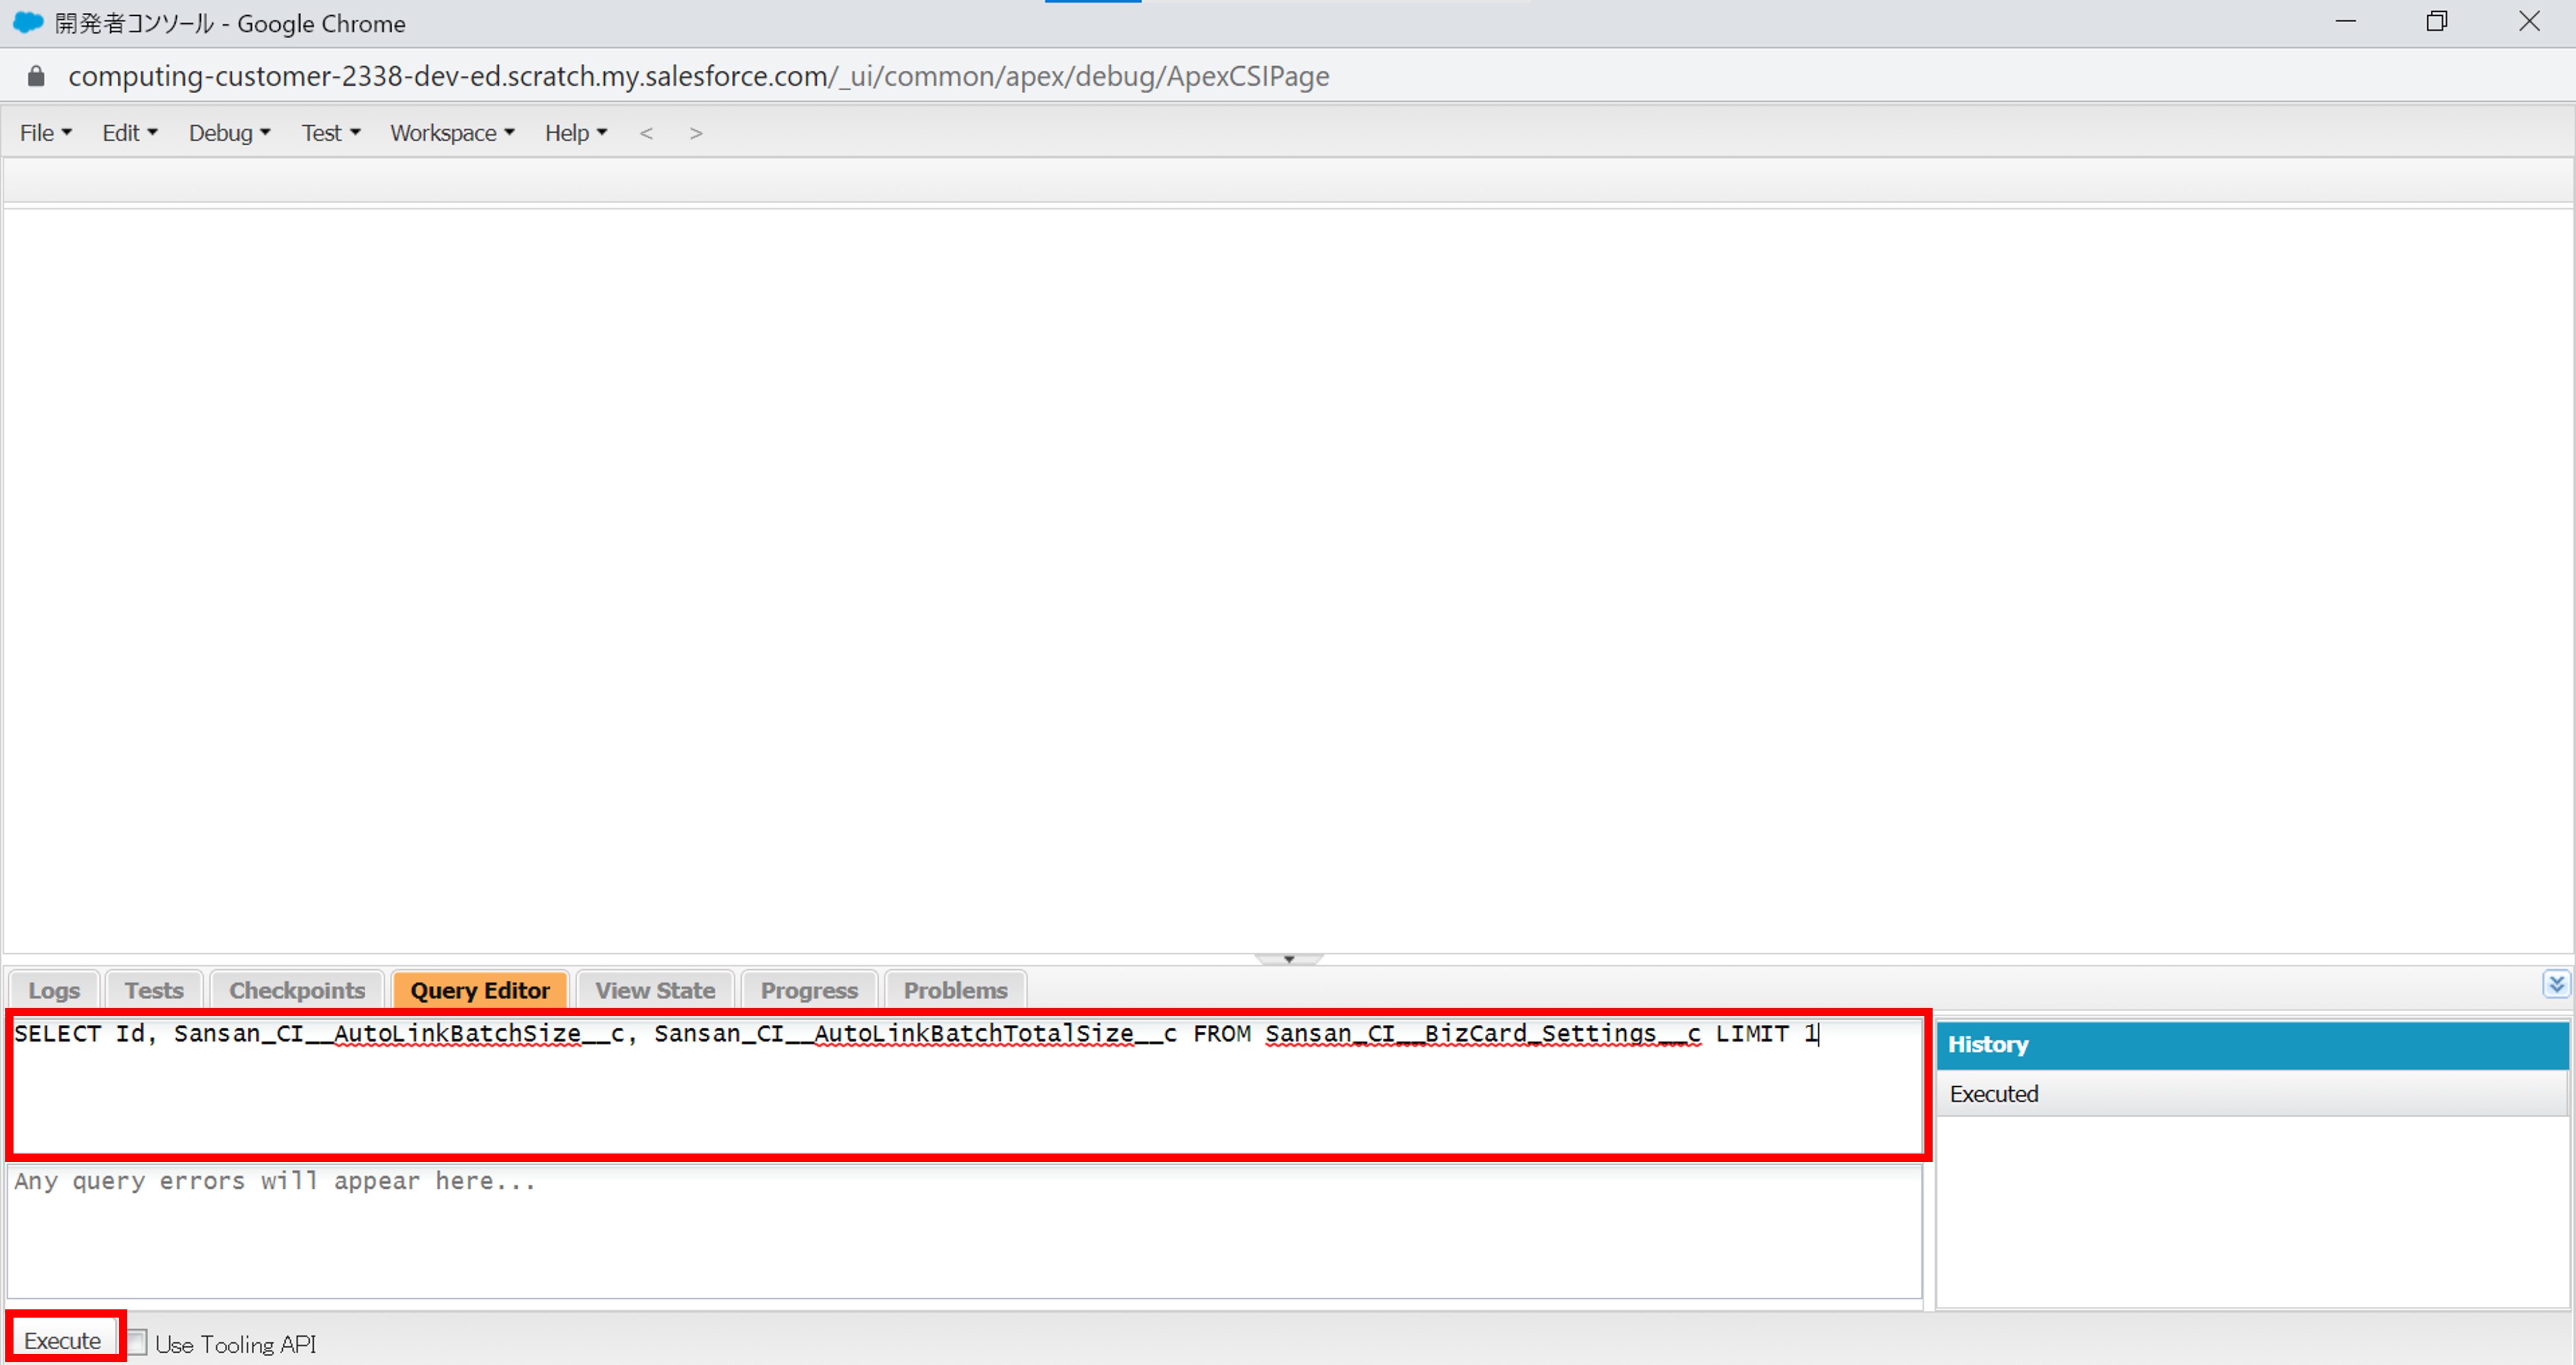Open the Problems tab
Image resolution: width=2576 pixels, height=1365 pixels.
point(955,990)
